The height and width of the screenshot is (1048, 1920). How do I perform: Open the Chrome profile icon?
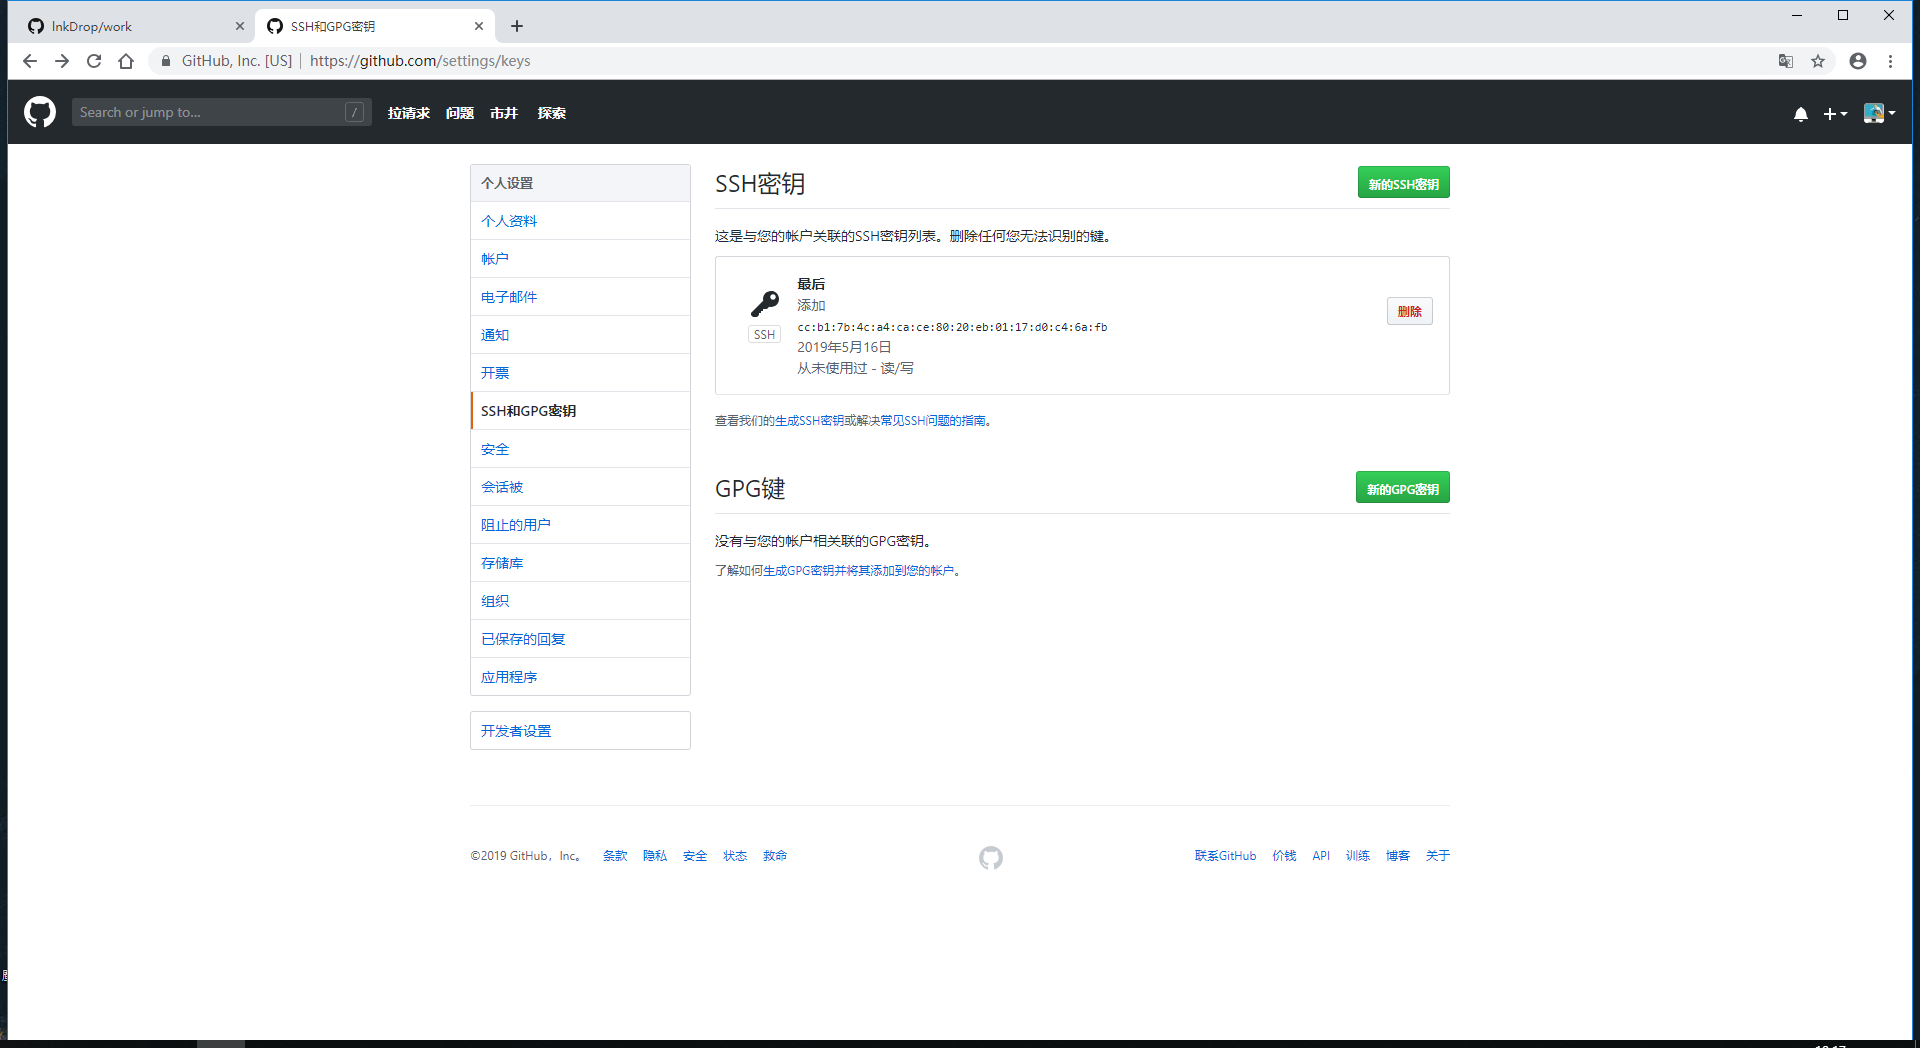click(x=1858, y=61)
